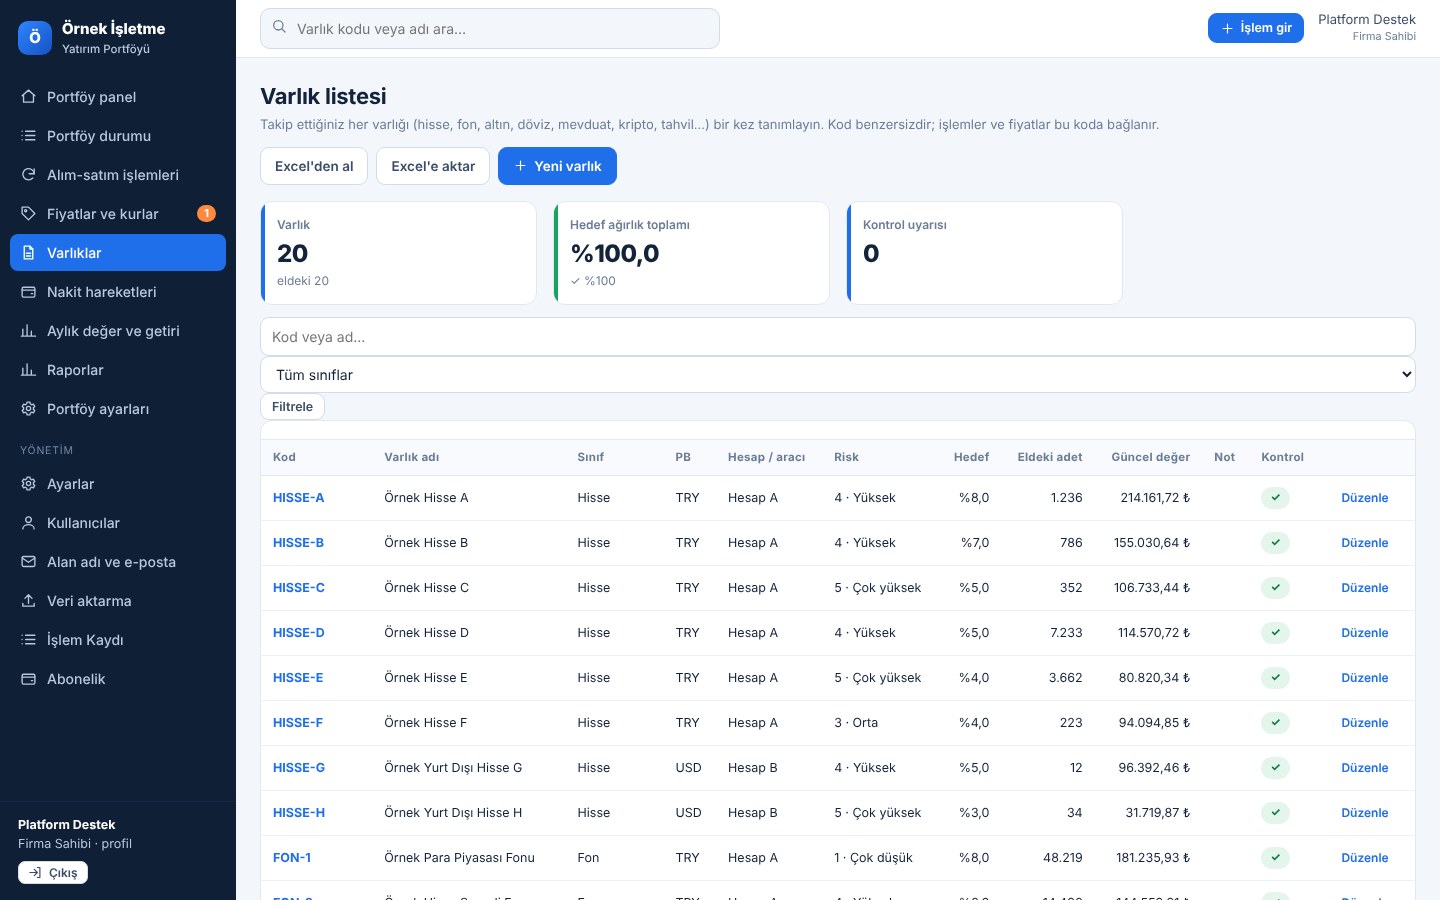Select the Örnek Yurt Dışı Hisse H name
Image resolution: width=1440 pixels, height=900 pixels.
pyautogui.click(x=453, y=813)
